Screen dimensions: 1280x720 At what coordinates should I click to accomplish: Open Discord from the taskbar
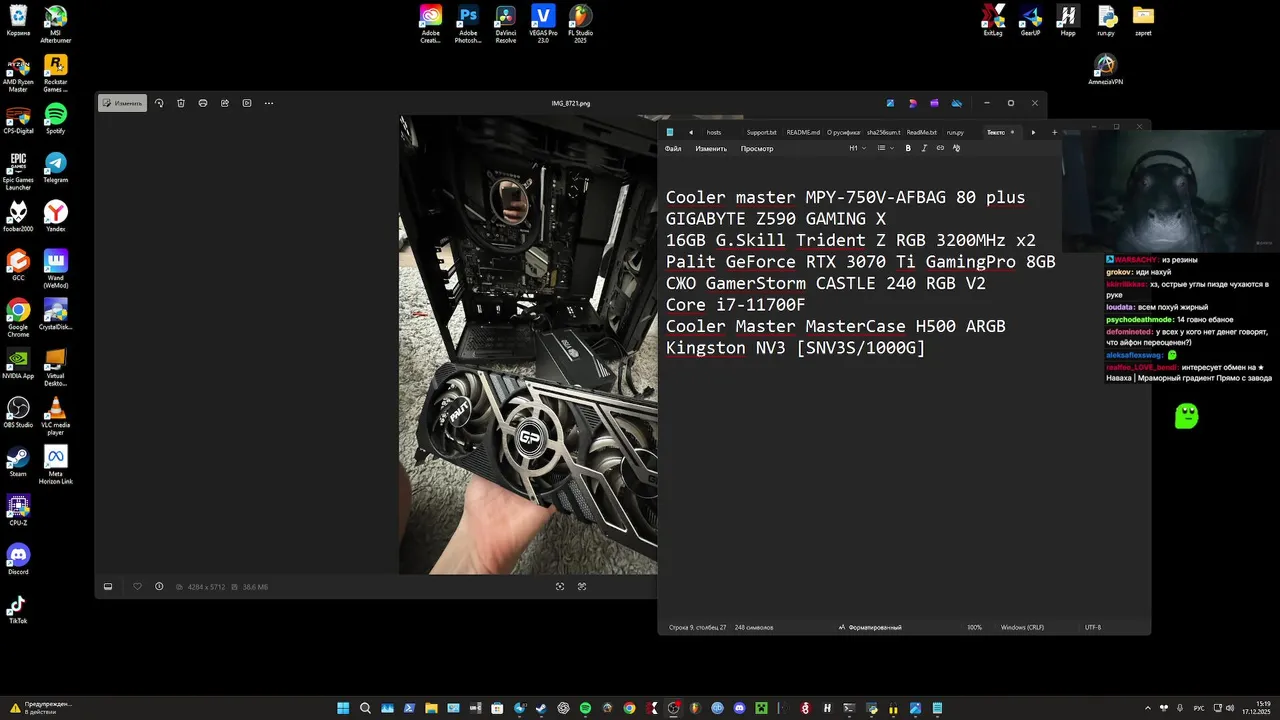click(739, 708)
